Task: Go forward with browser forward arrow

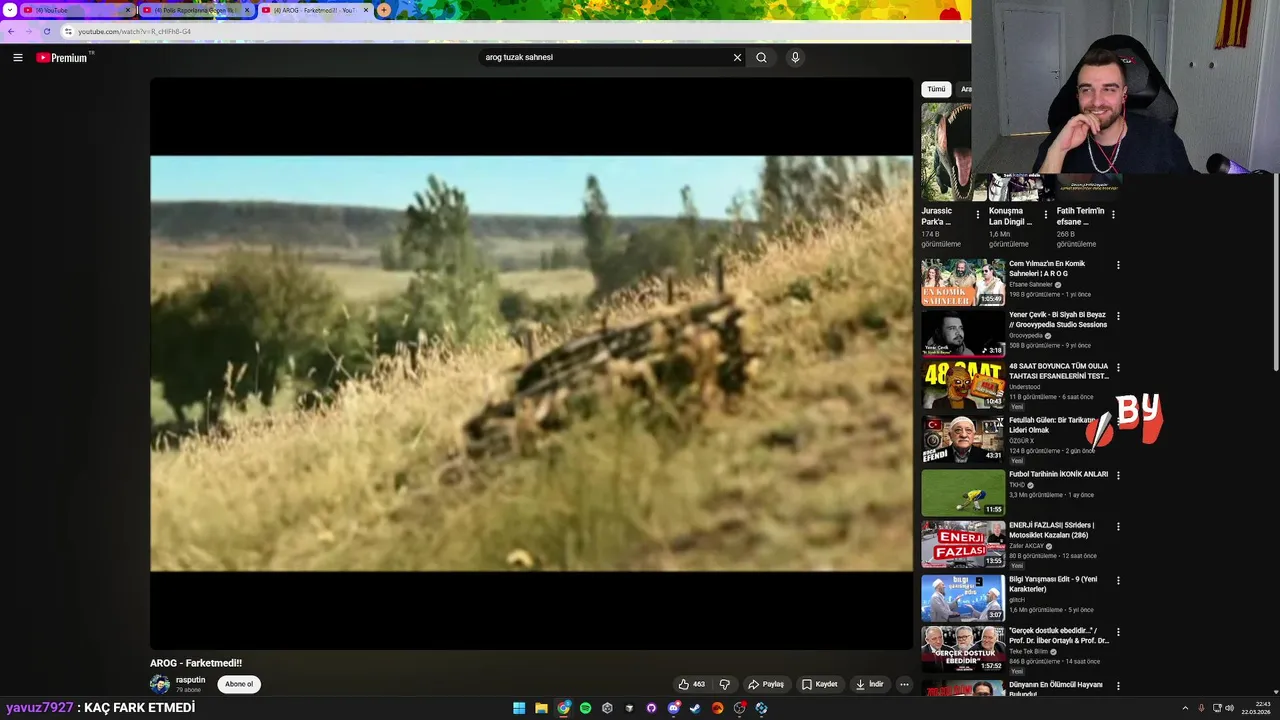Action: (28, 31)
